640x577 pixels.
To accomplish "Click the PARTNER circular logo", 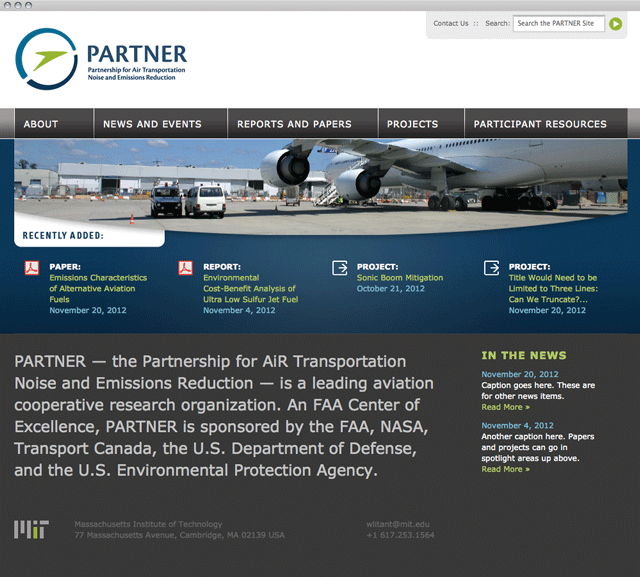I will (x=47, y=59).
